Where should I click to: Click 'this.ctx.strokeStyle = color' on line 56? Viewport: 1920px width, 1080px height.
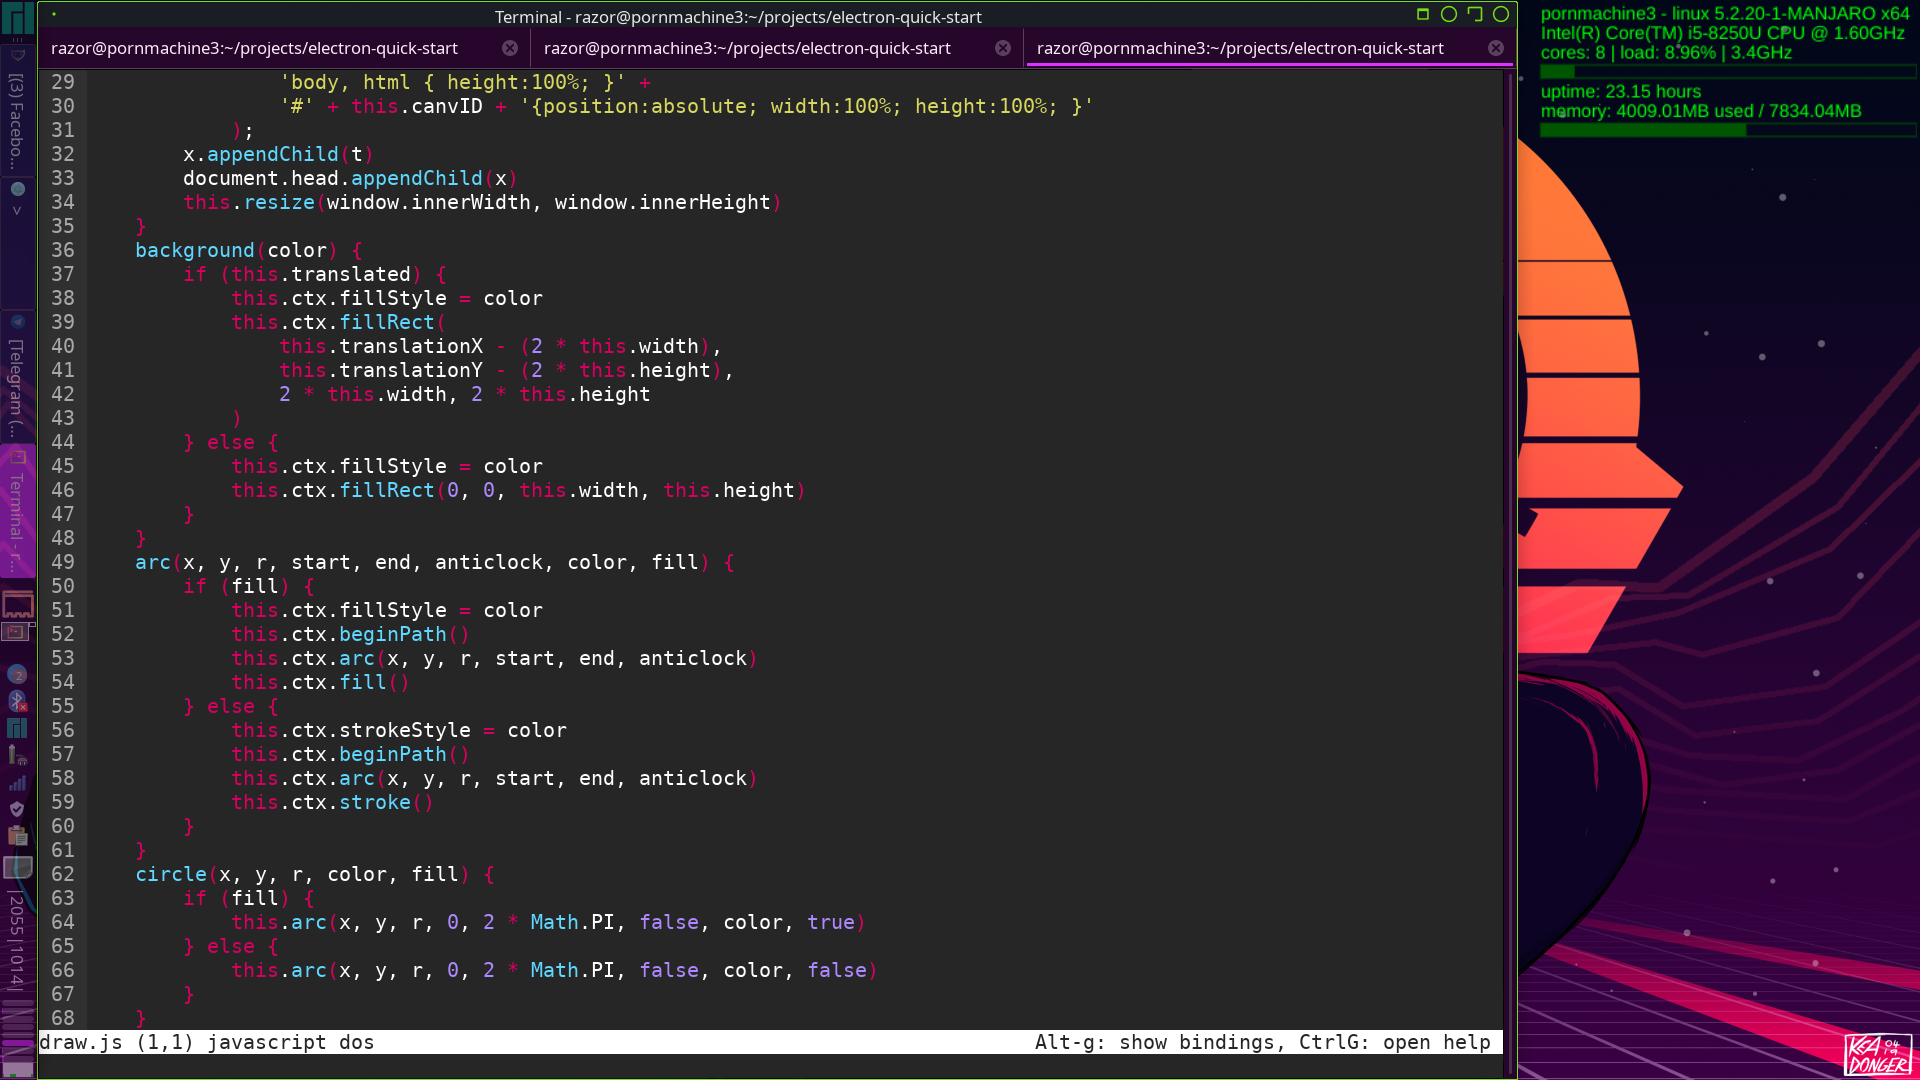399,730
